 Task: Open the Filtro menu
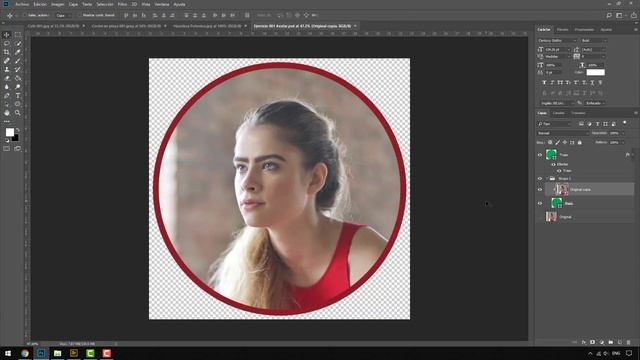[x=122, y=4]
